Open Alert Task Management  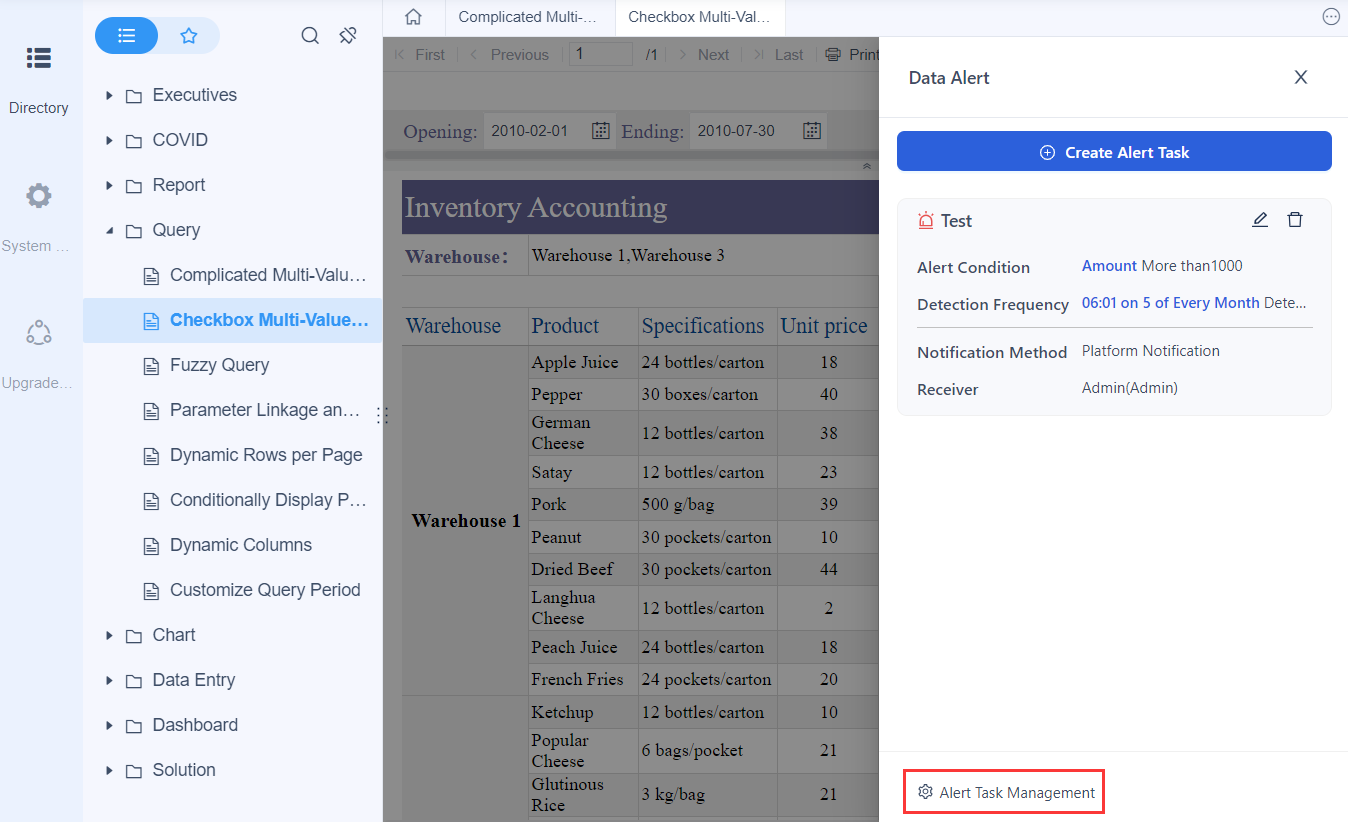point(1003,791)
